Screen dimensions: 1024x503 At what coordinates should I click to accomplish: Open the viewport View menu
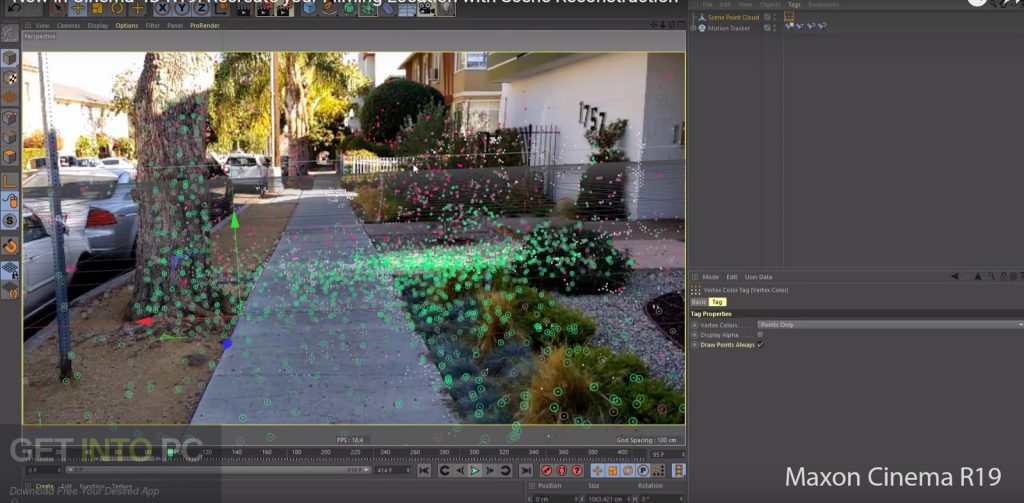(x=42, y=25)
